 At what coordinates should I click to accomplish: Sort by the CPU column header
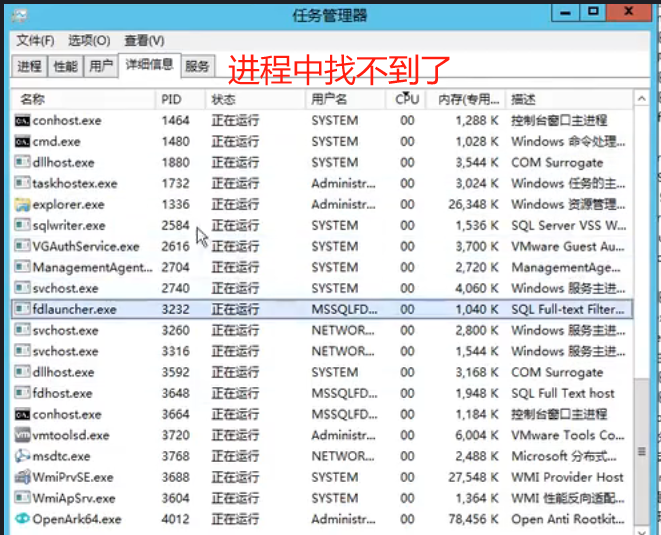click(x=406, y=99)
